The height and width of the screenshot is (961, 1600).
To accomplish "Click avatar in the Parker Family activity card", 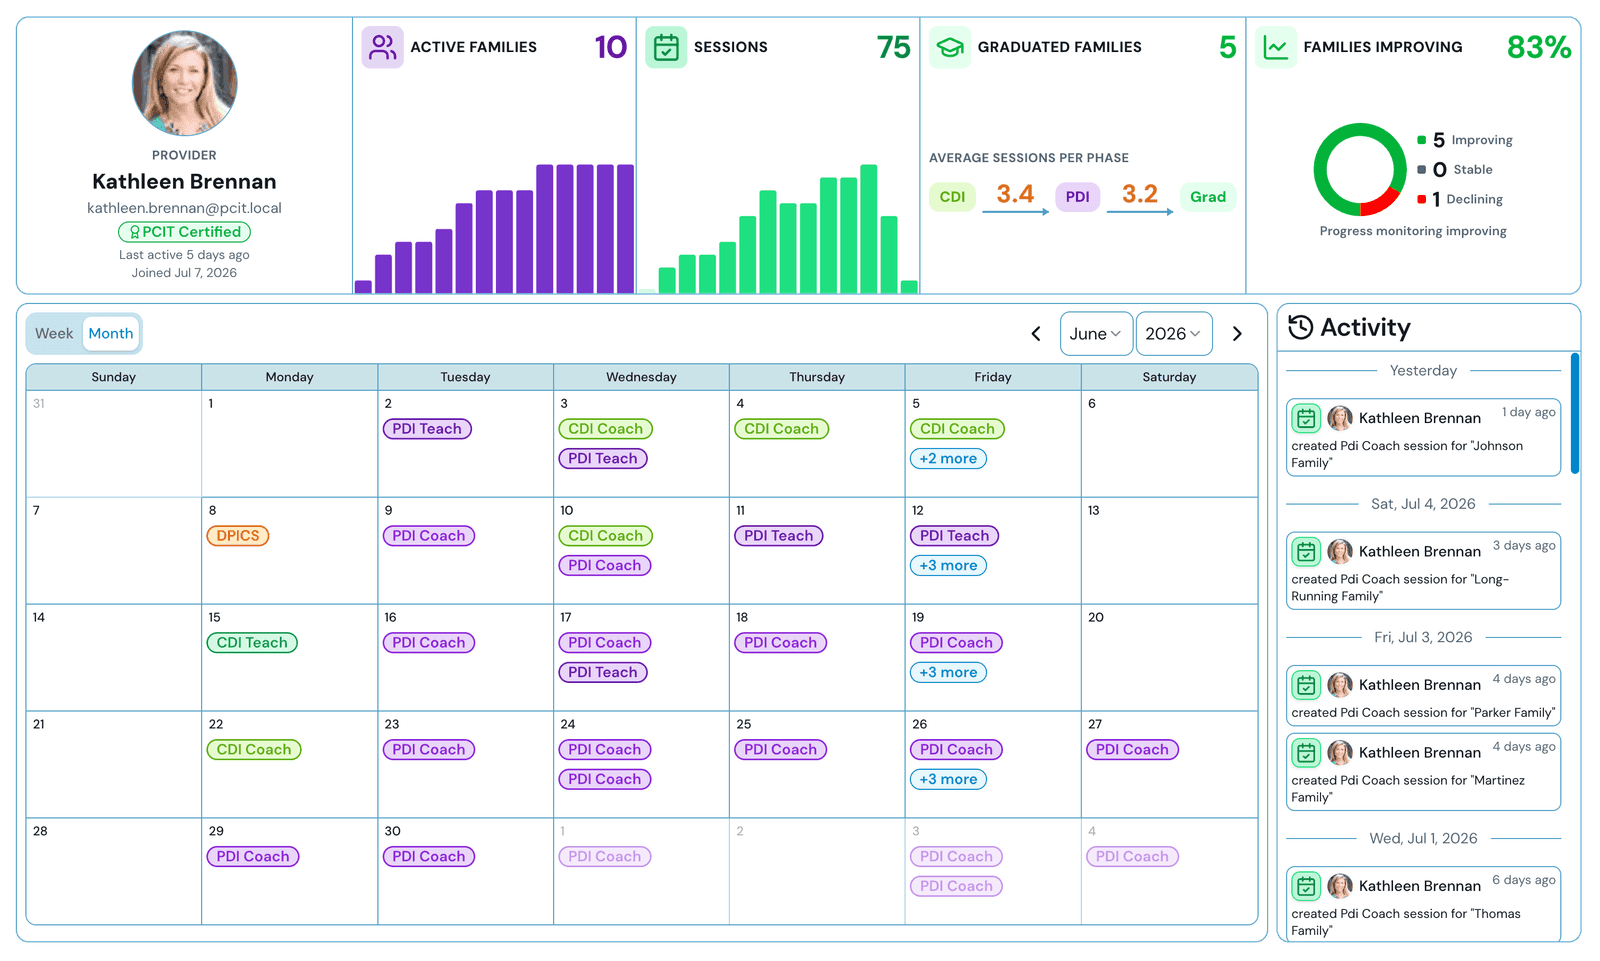I will click(x=1340, y=685).
